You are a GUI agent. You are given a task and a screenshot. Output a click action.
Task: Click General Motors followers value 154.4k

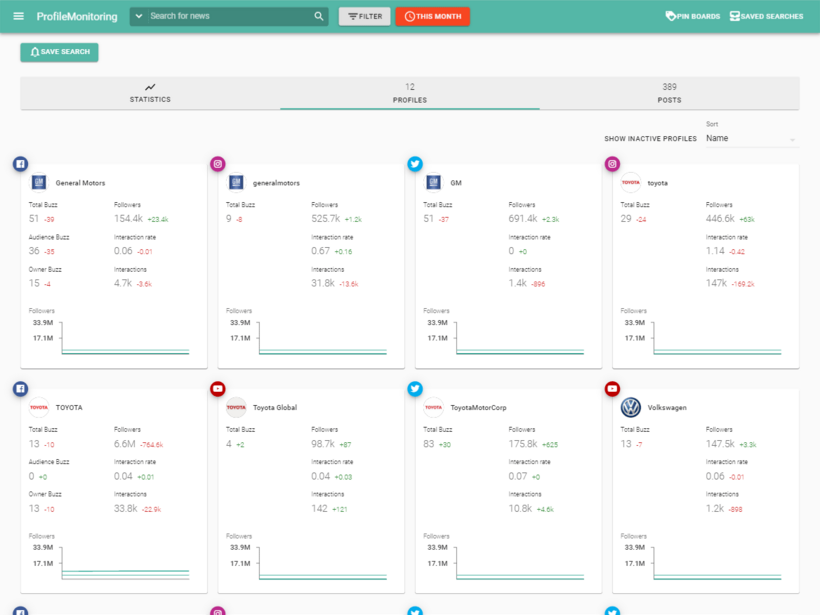tap(128, 219)
